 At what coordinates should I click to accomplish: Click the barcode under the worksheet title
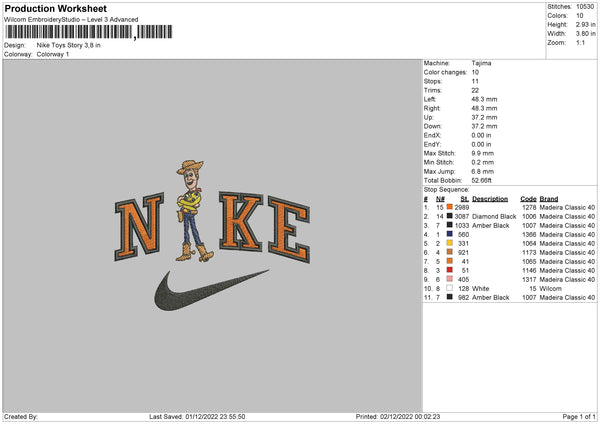click(x=88, y=32)
